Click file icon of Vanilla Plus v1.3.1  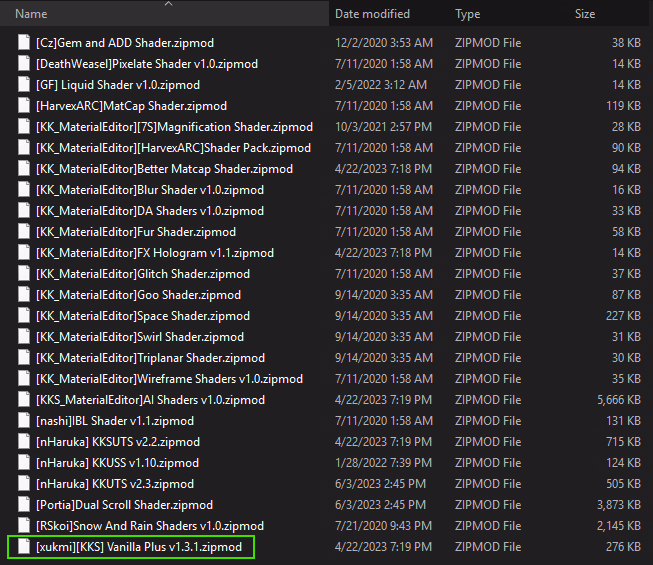25,547
